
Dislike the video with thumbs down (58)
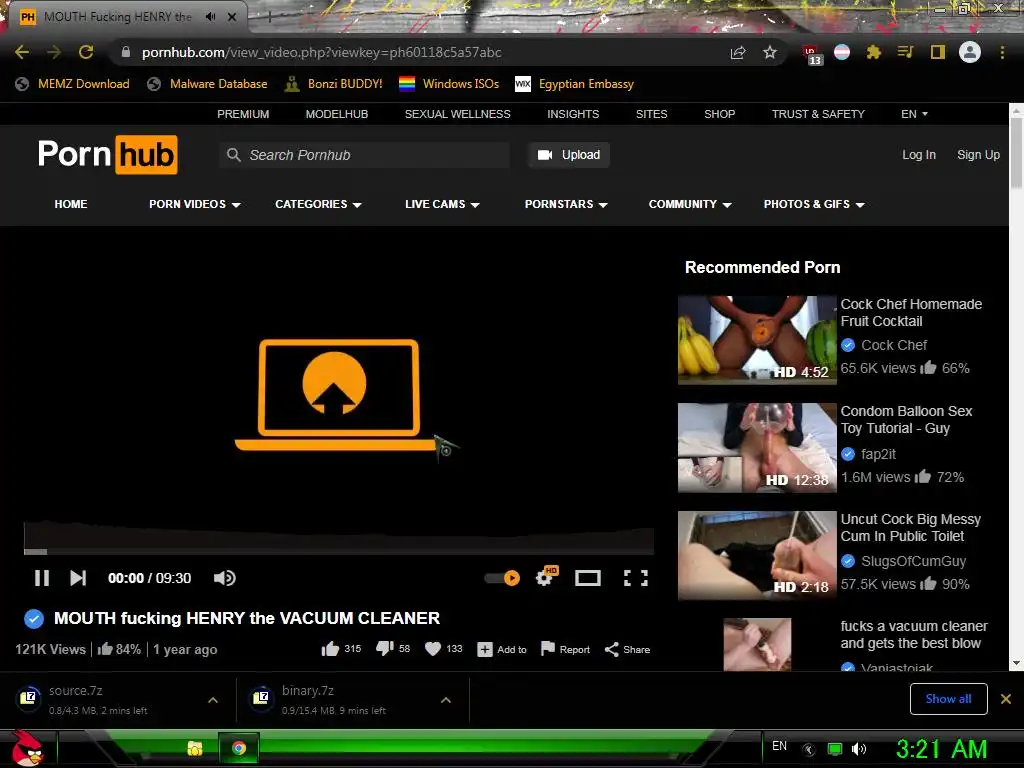[x=392, y=649]
